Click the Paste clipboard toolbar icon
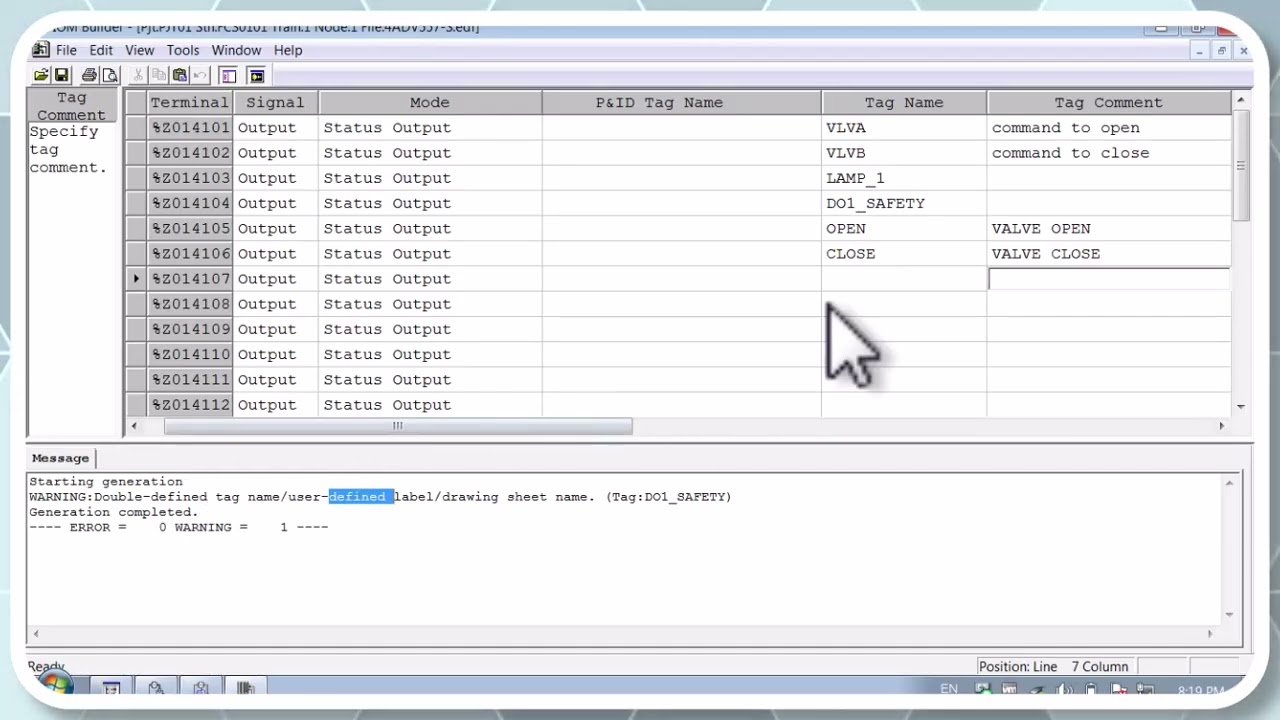This screenshot has height=720, width=1280. tap(180, 75)
